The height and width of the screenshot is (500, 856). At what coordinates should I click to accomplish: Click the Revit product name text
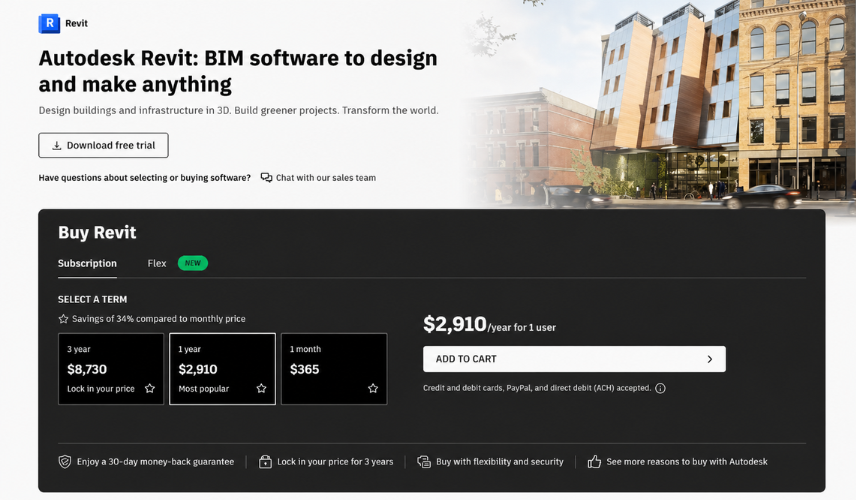76,23
